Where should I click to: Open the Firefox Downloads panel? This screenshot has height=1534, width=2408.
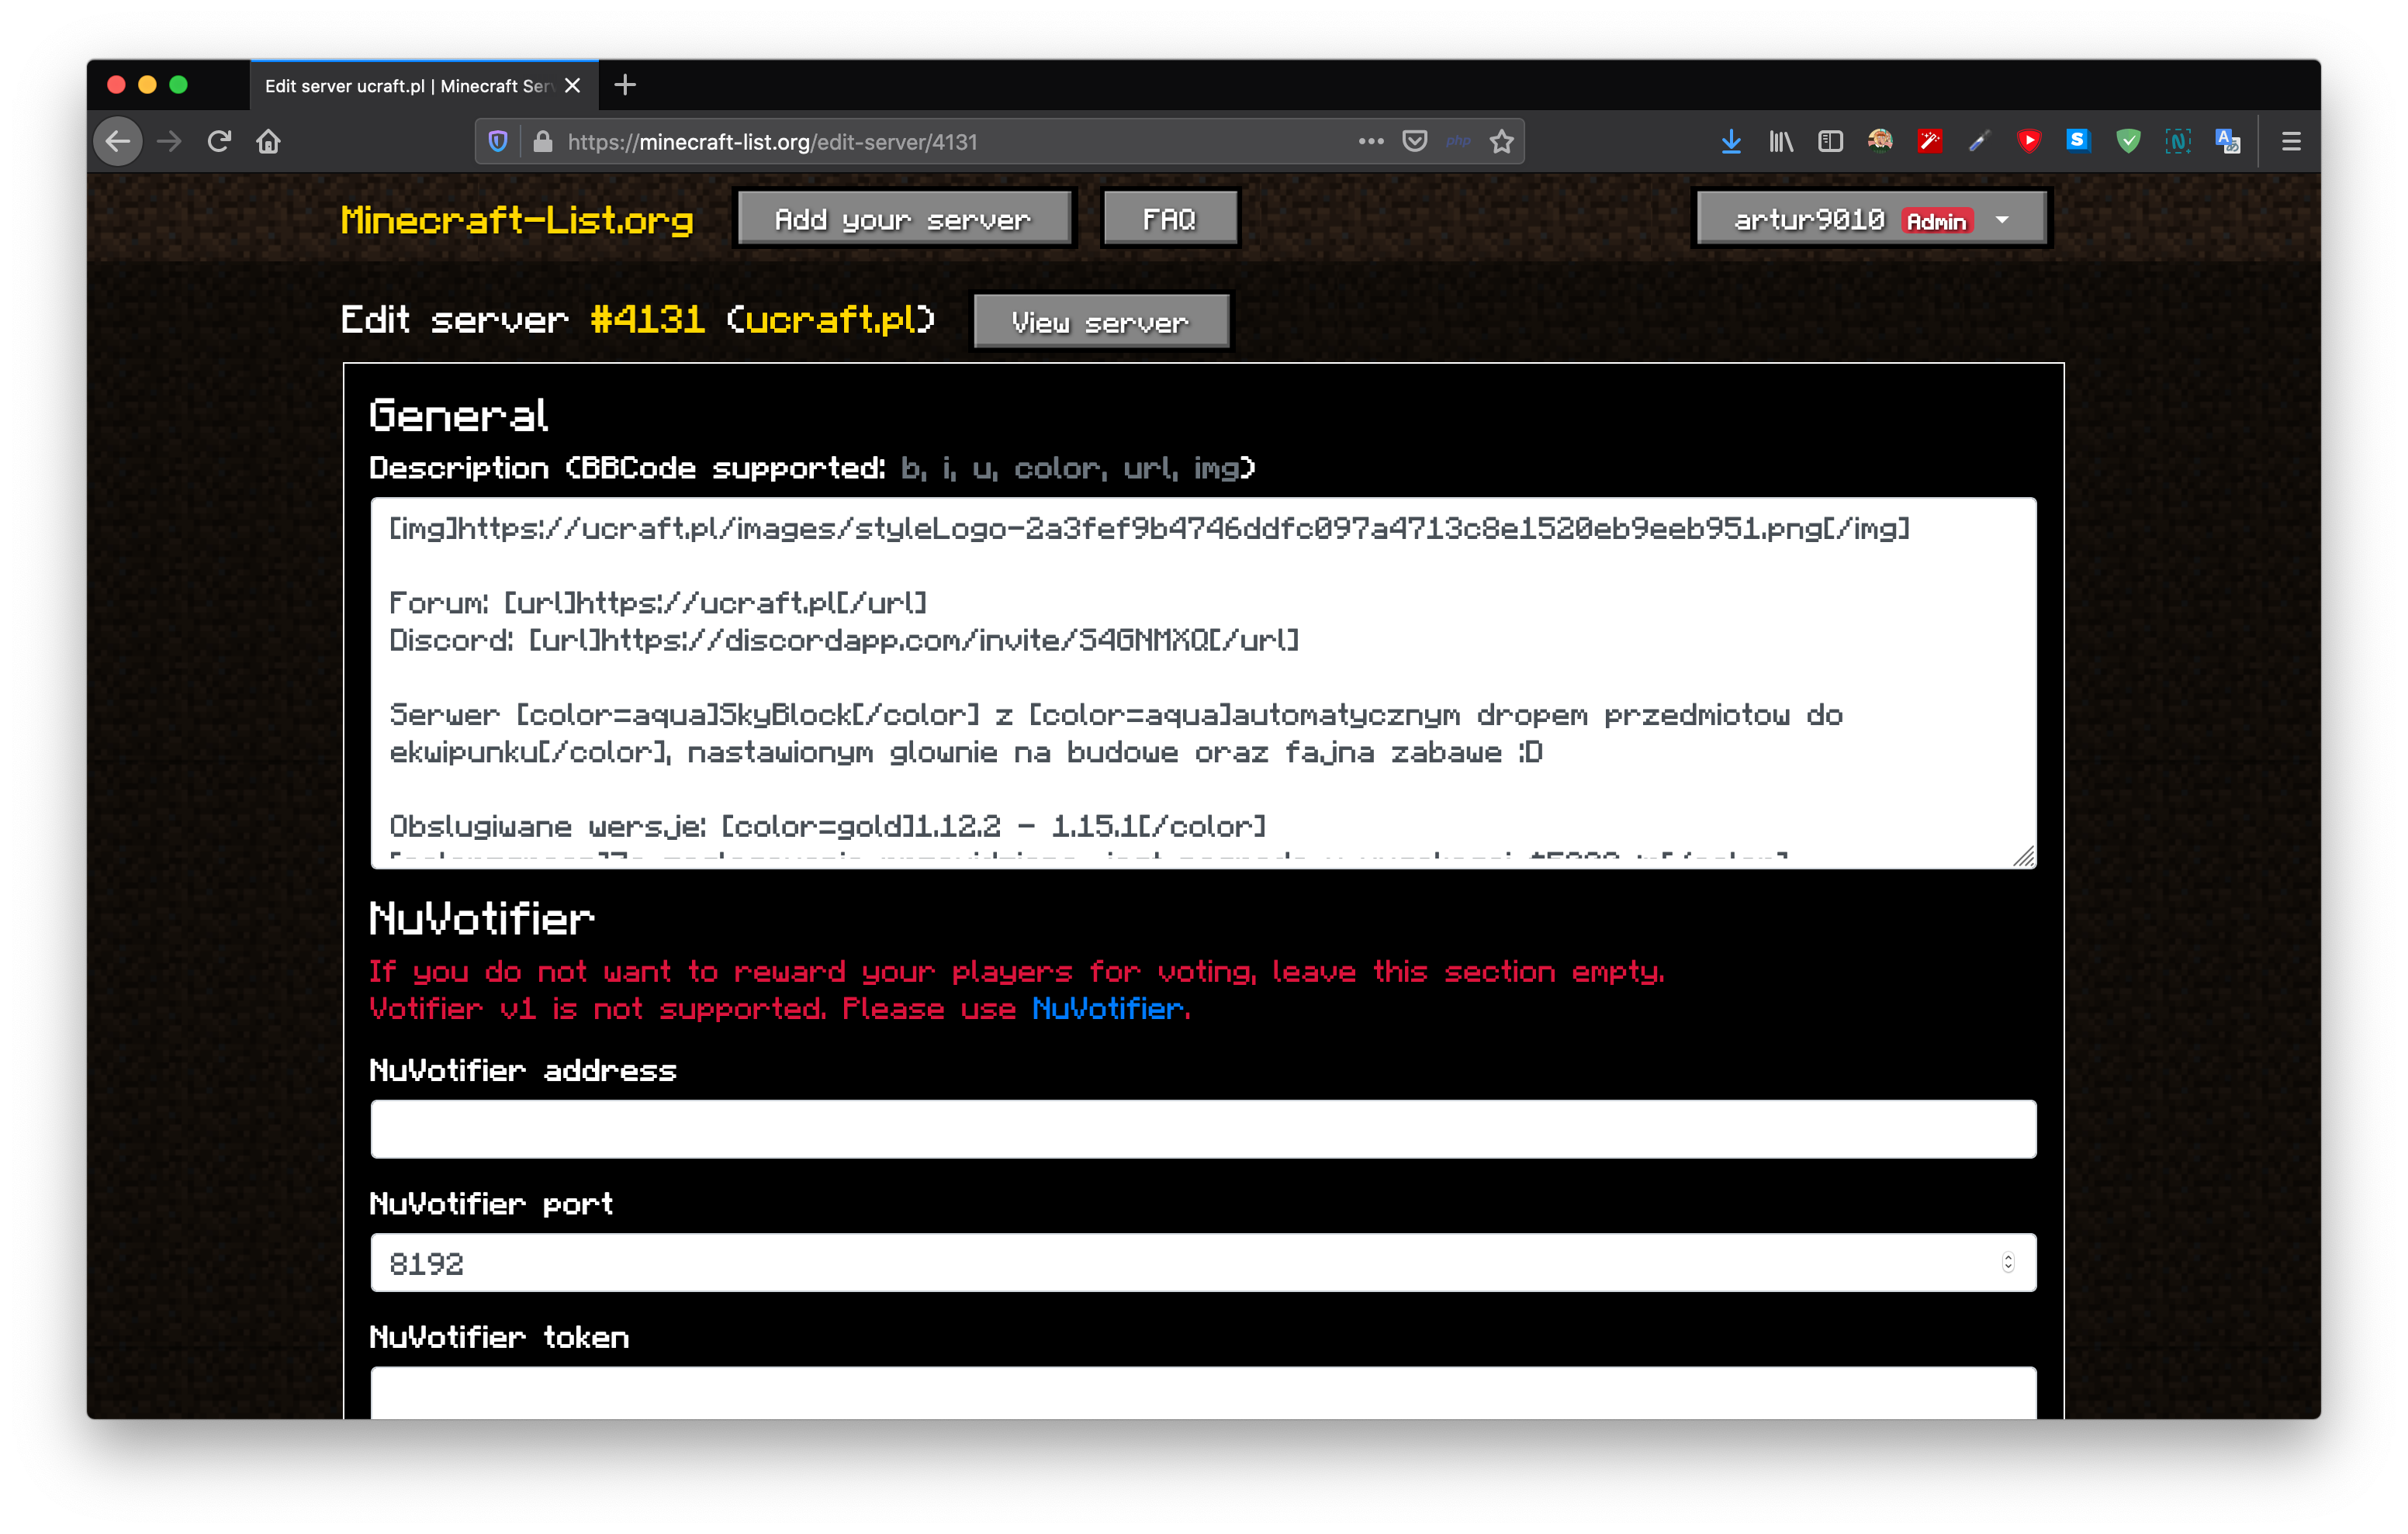coord(1731,142)
